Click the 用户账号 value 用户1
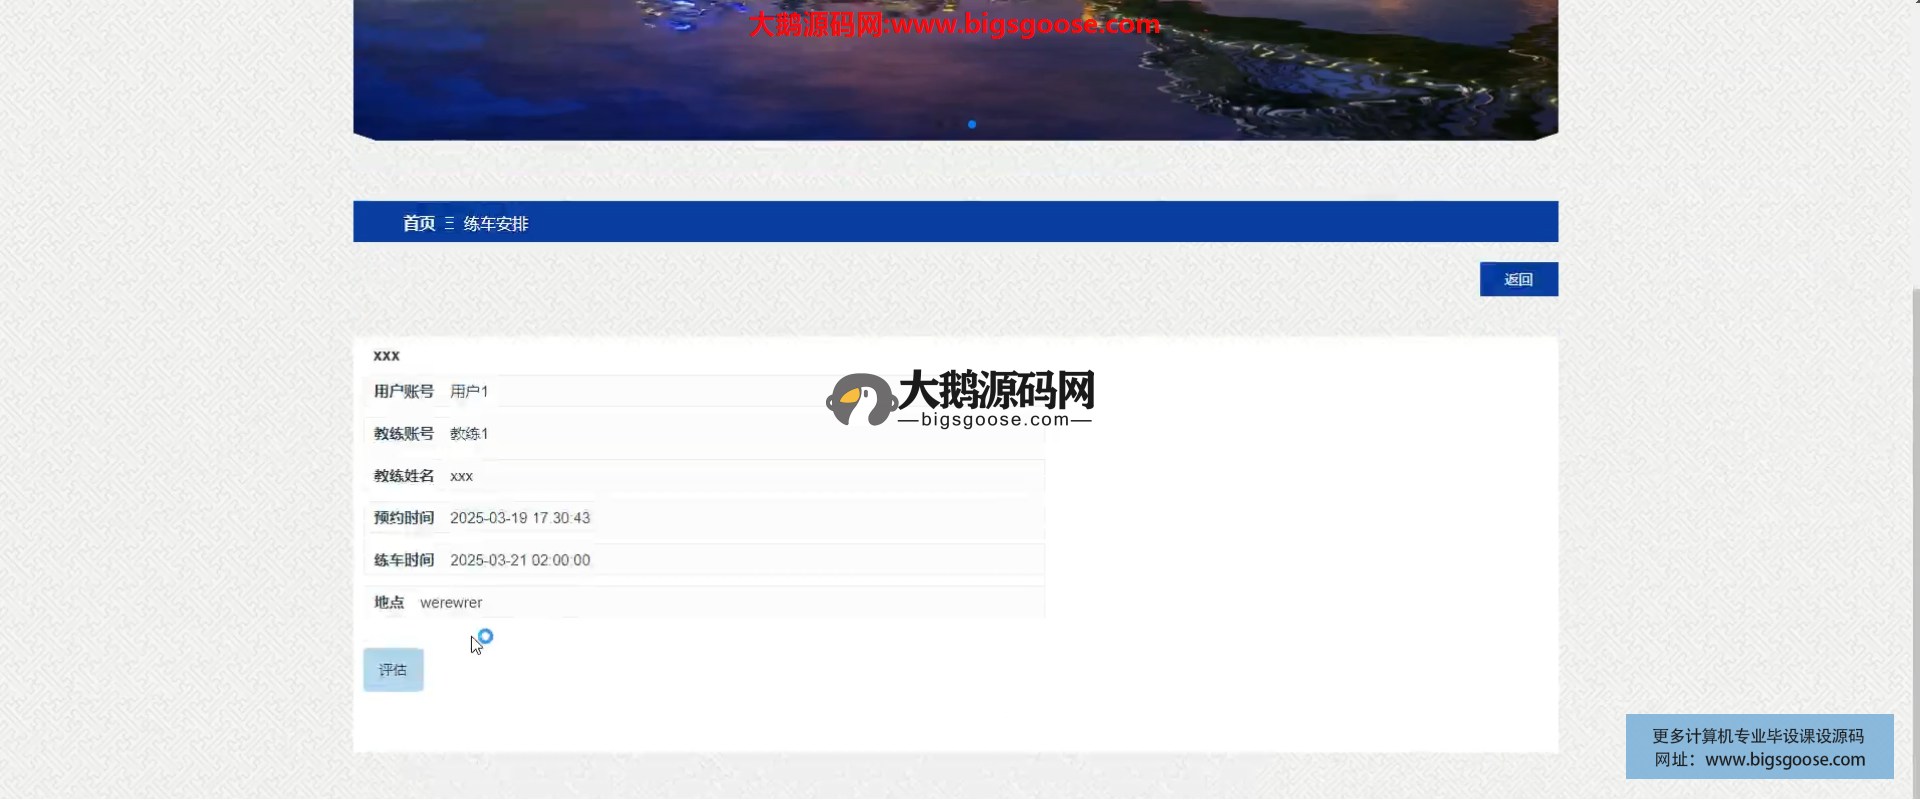The width and height of the screenshot is (1920, 799). [469, 391]
